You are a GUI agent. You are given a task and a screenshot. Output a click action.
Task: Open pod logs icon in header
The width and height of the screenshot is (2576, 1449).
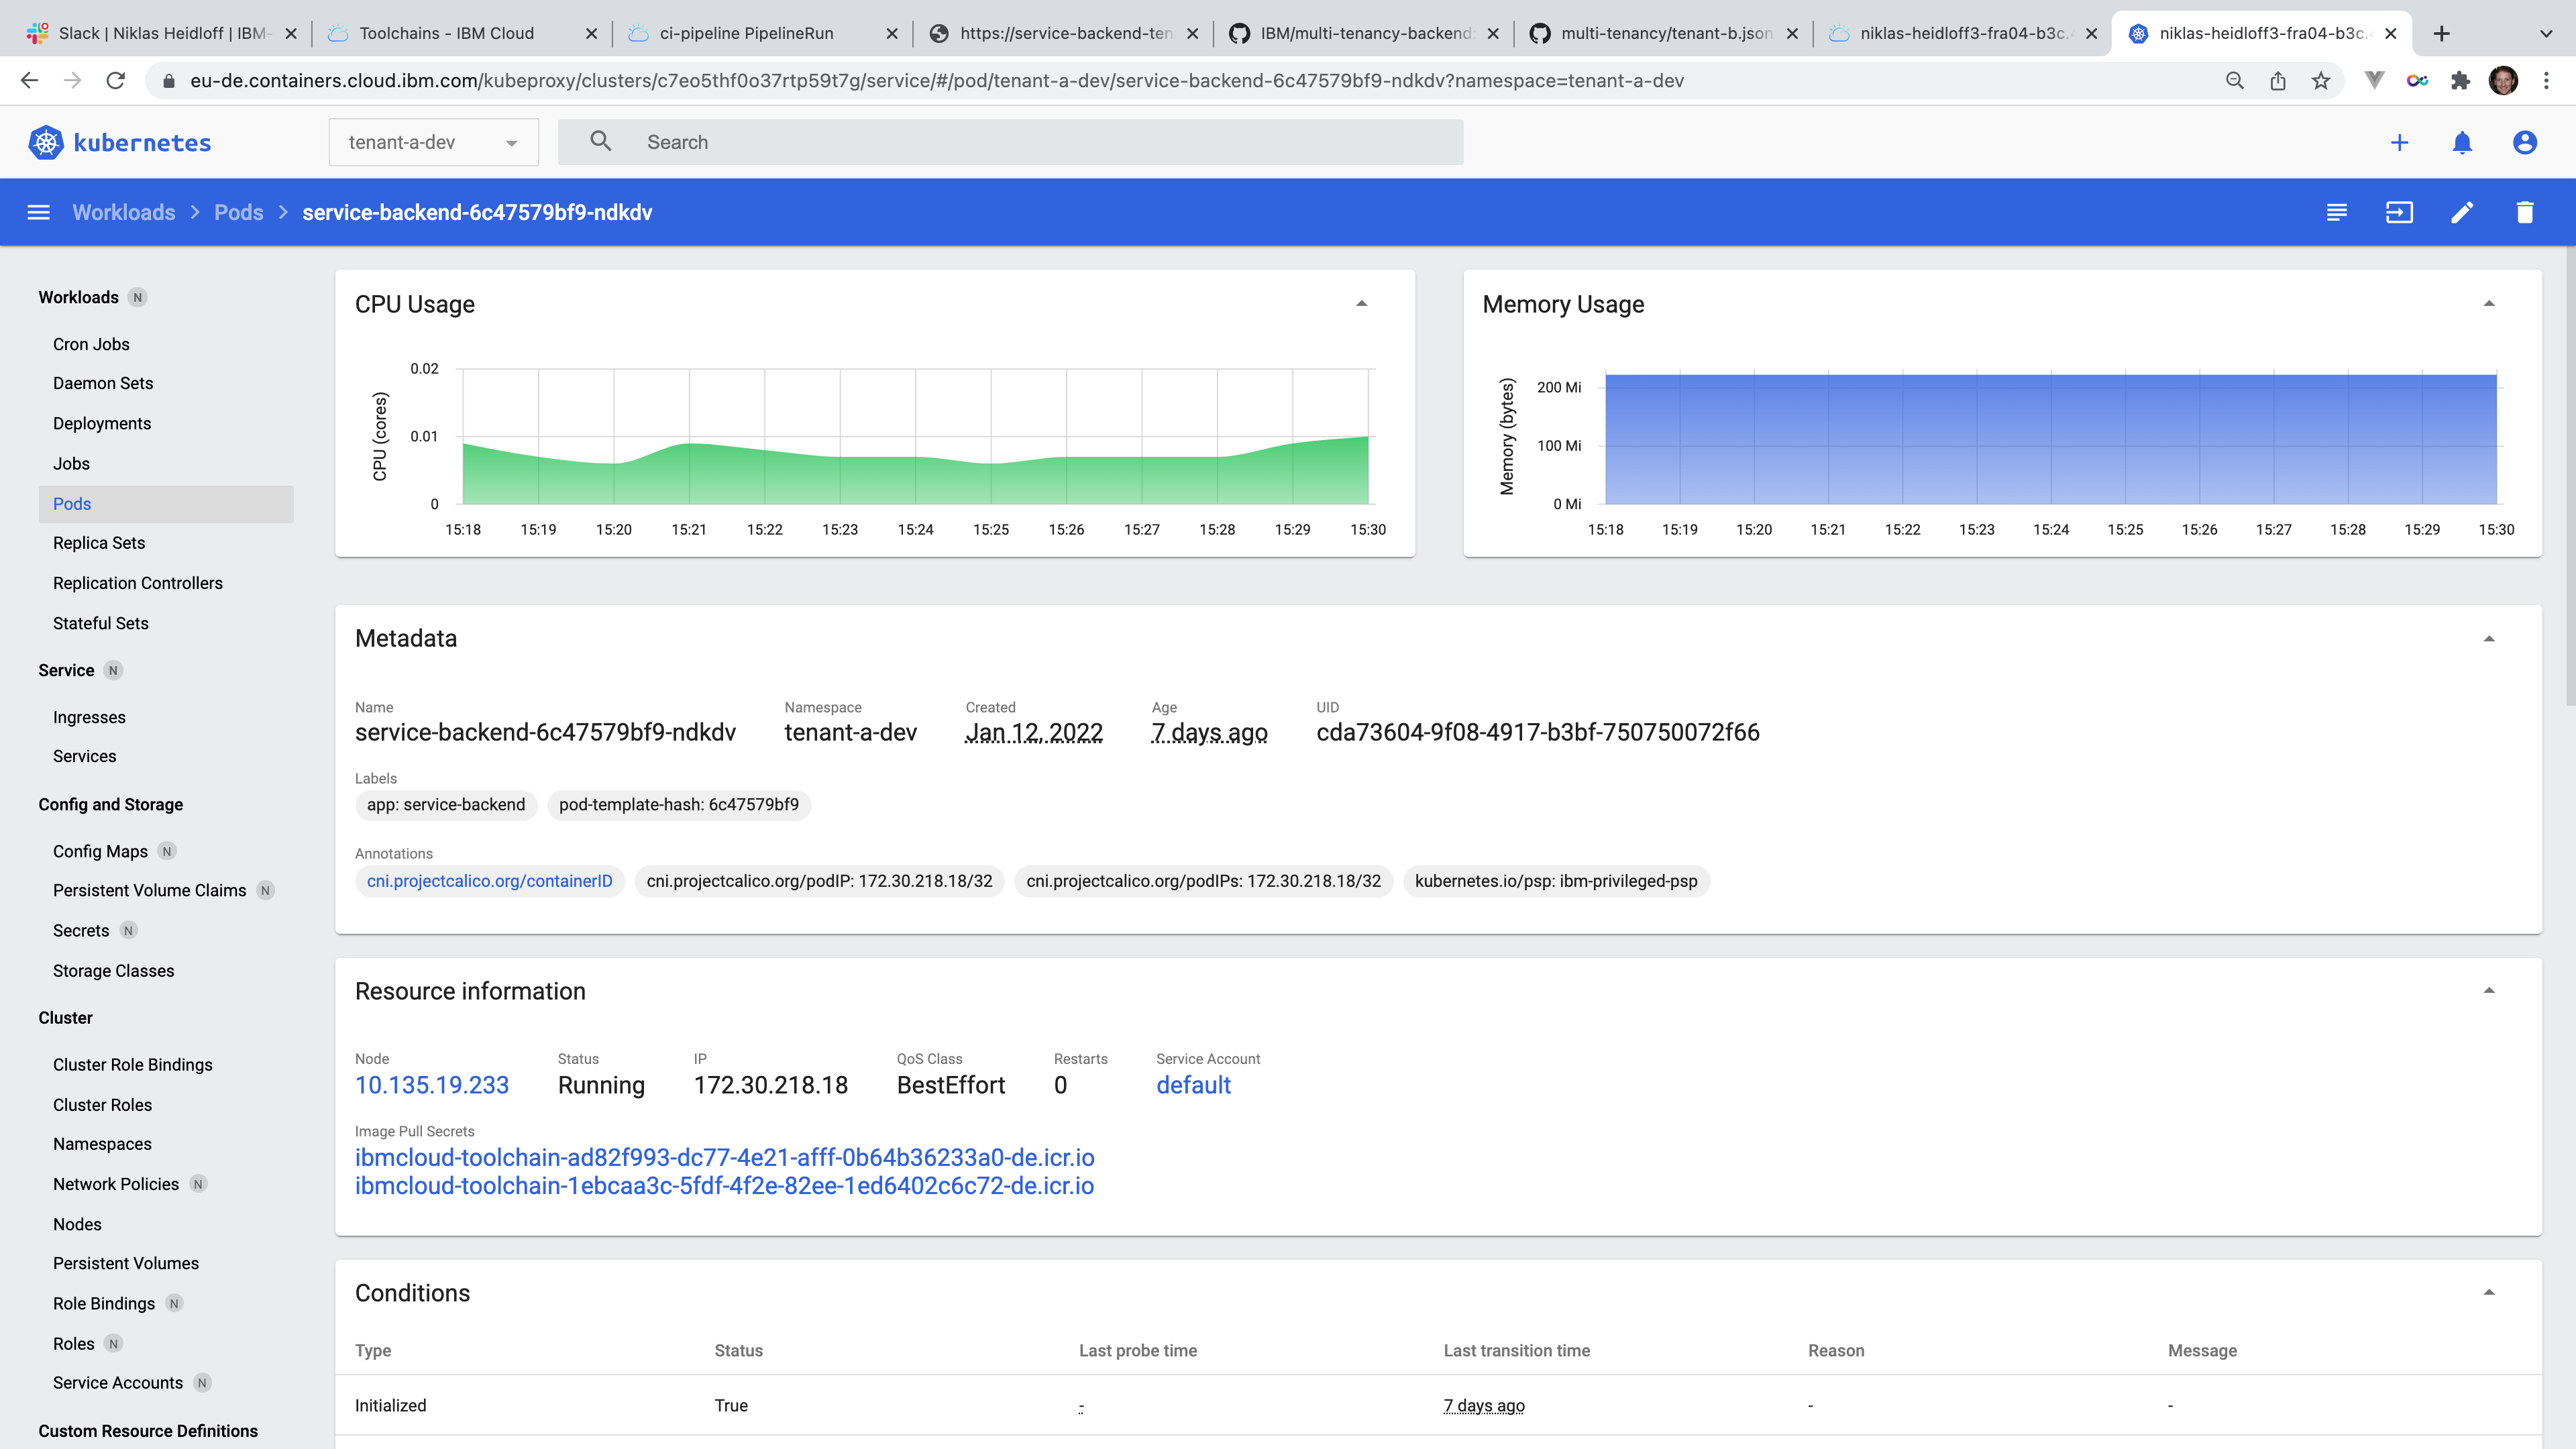coord(2336,212)
